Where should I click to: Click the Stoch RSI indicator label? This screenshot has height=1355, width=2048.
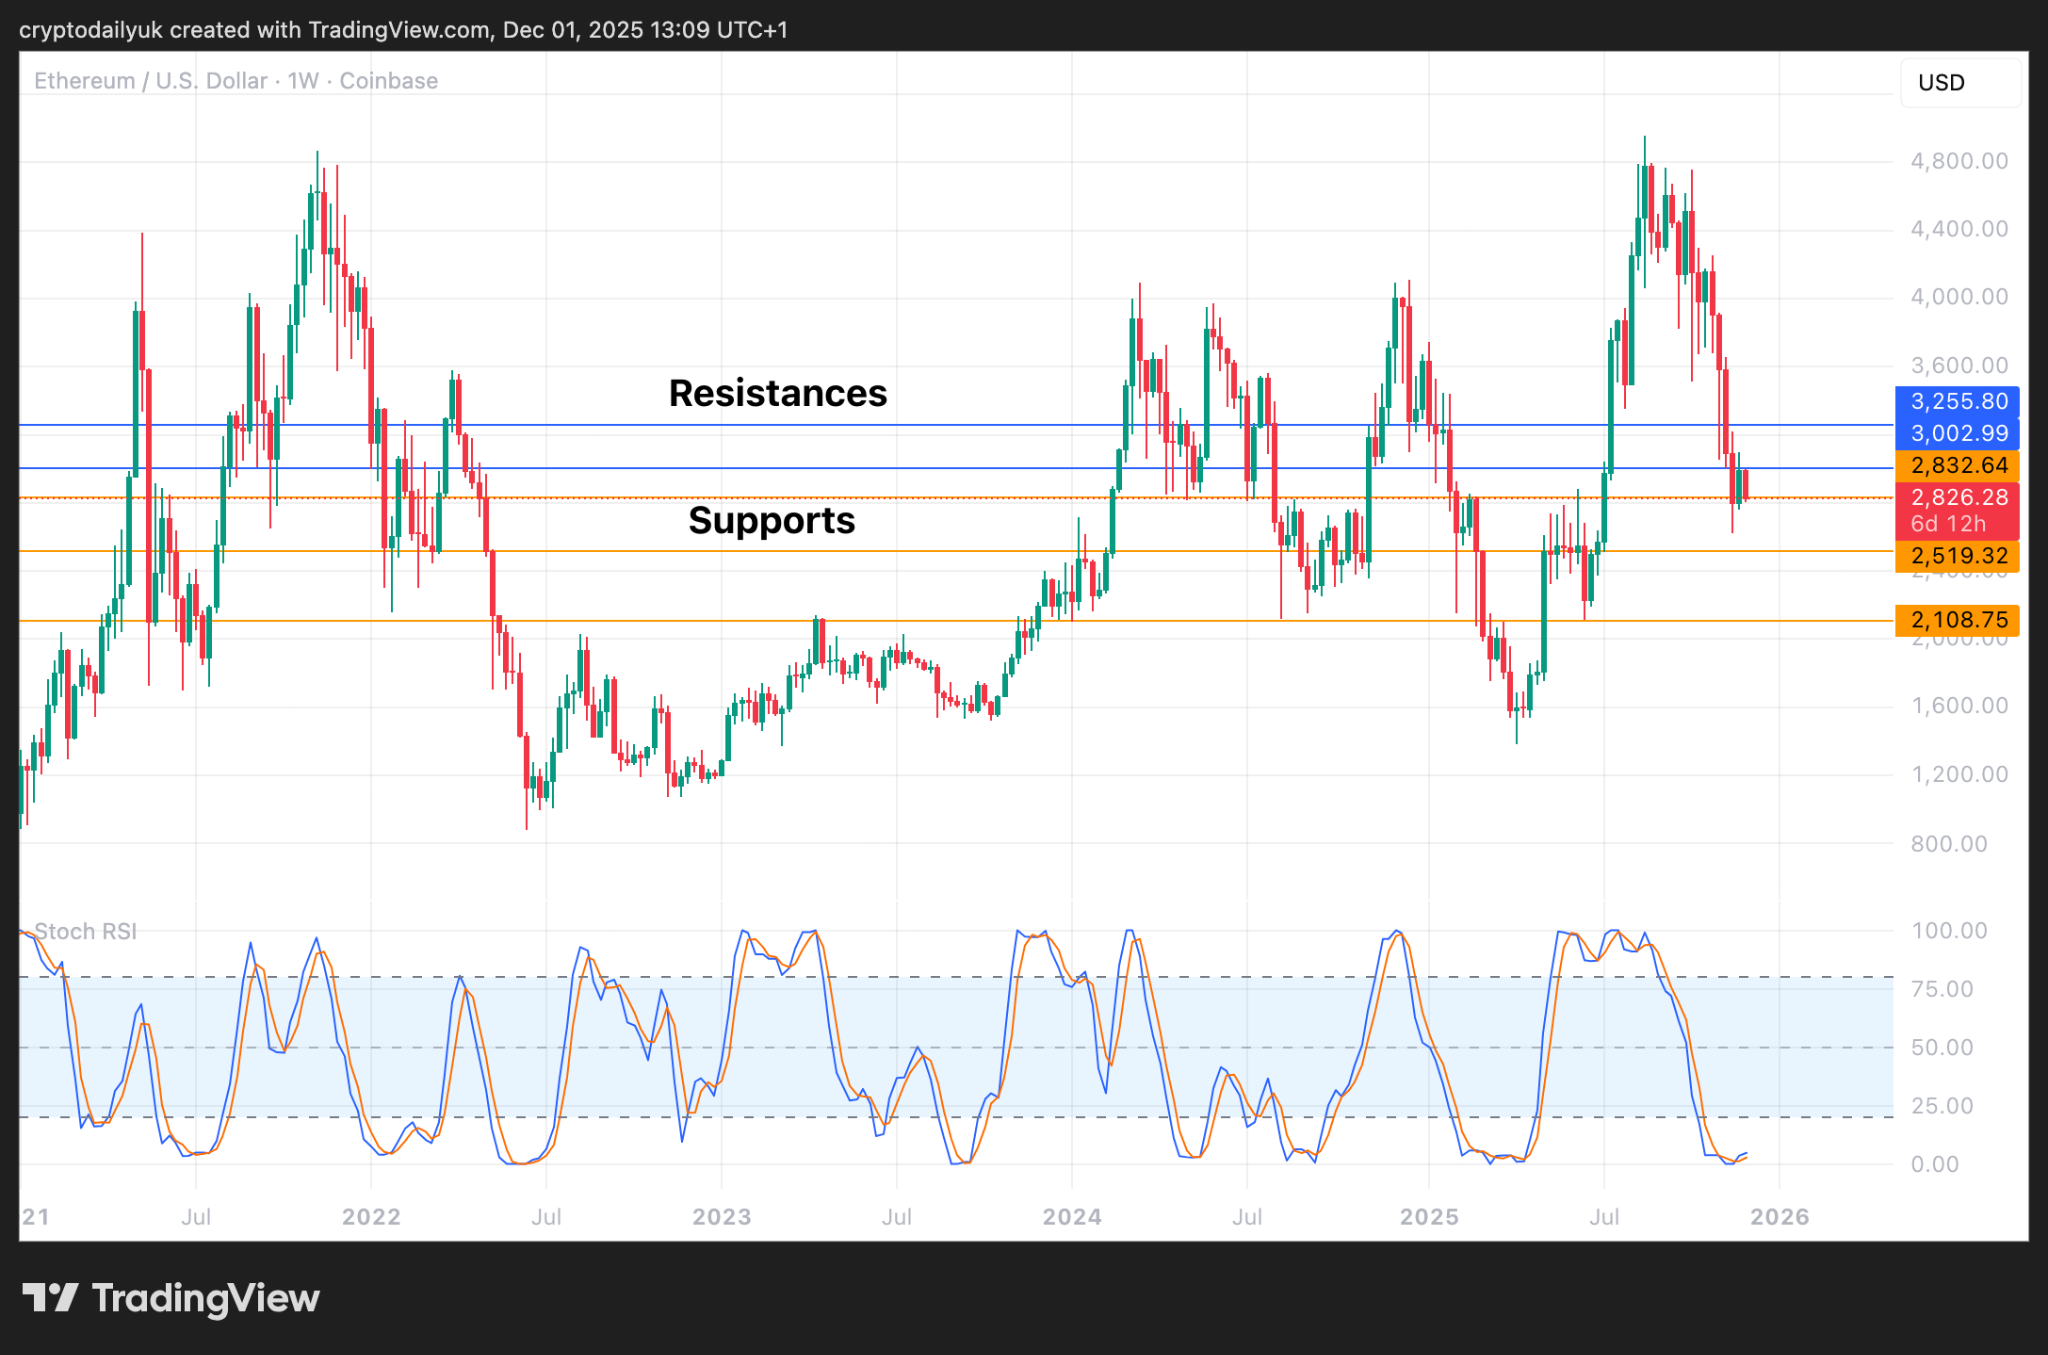point(85,931)
